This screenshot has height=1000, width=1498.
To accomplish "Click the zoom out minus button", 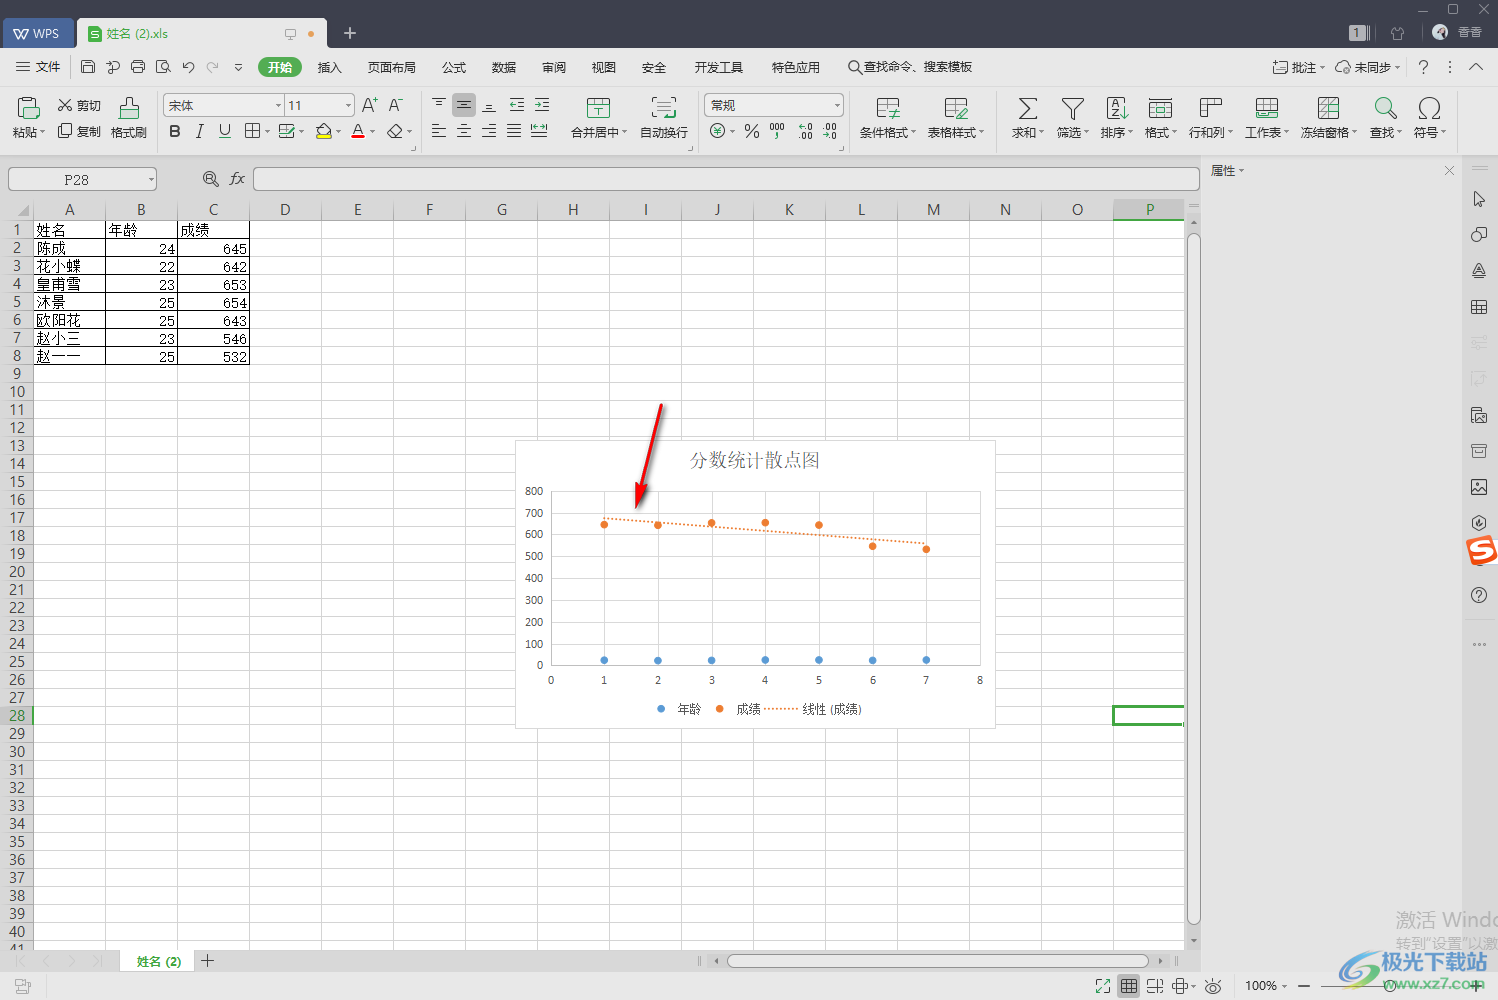I will pos(1304,986).
